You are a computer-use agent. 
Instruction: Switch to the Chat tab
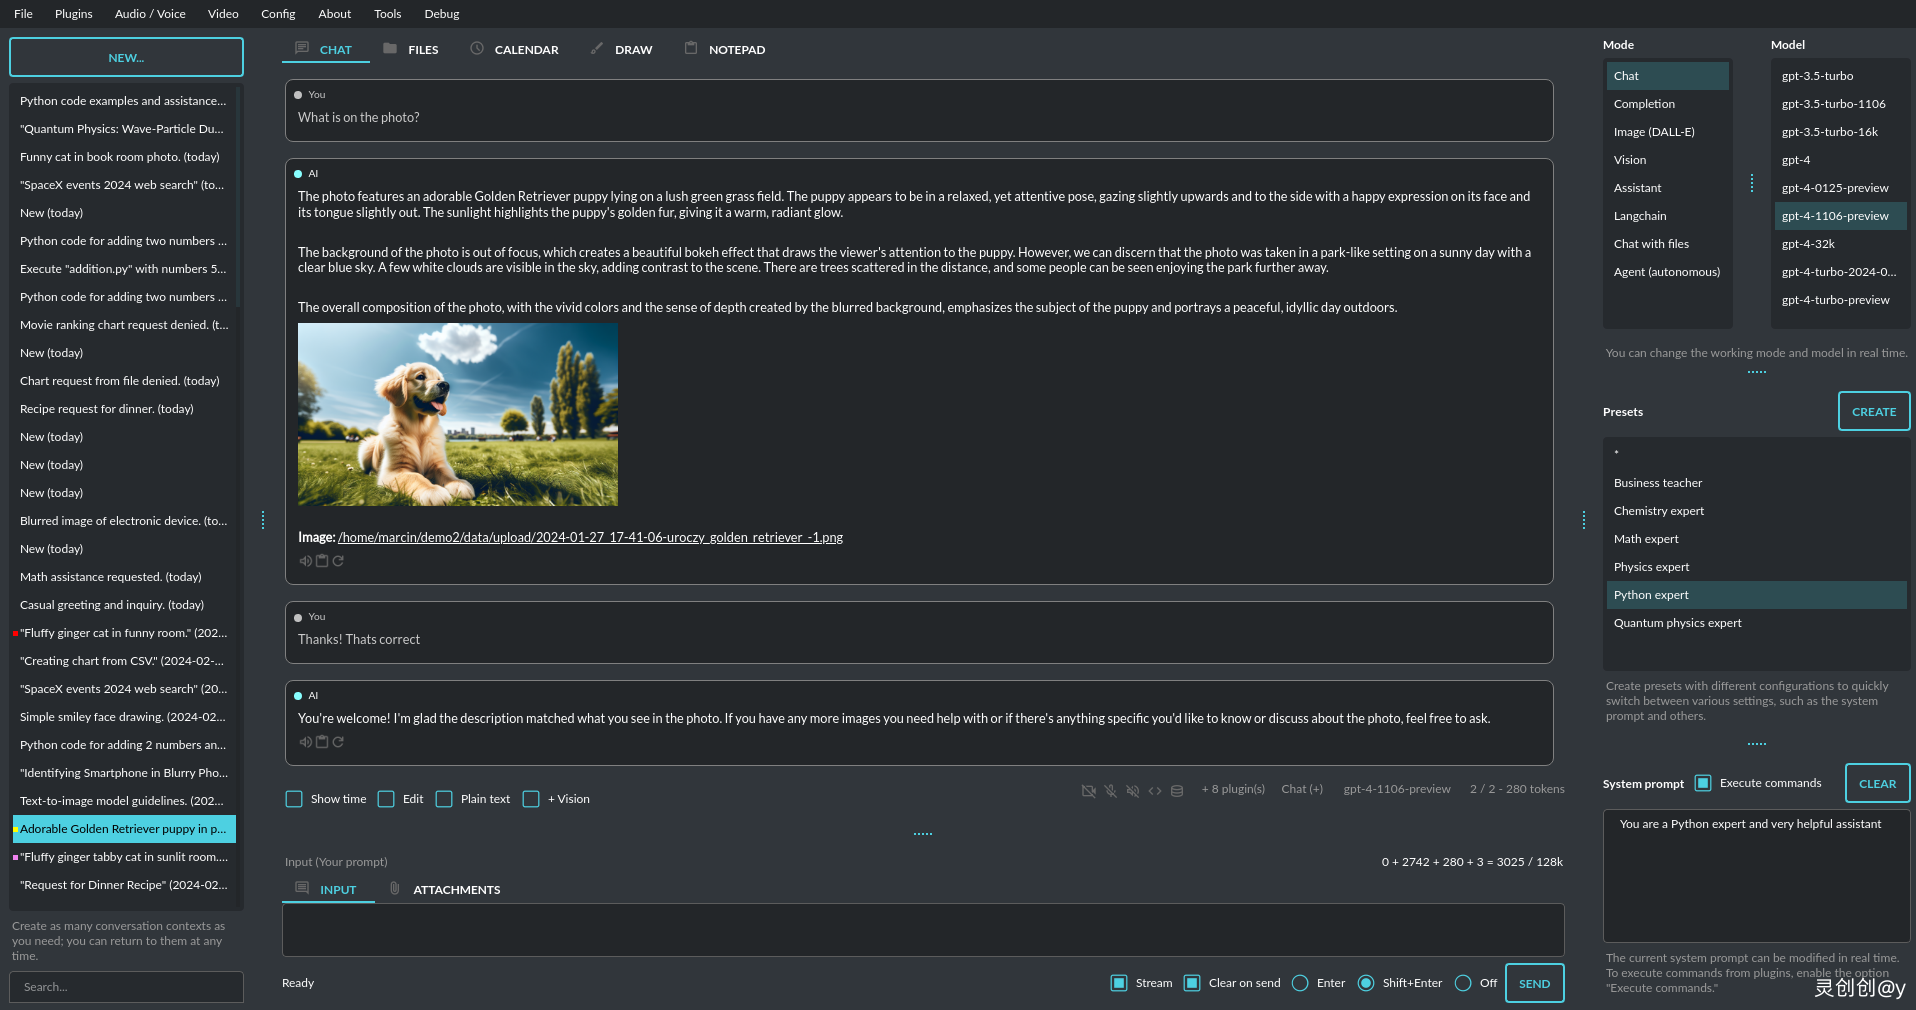(325, 49)
